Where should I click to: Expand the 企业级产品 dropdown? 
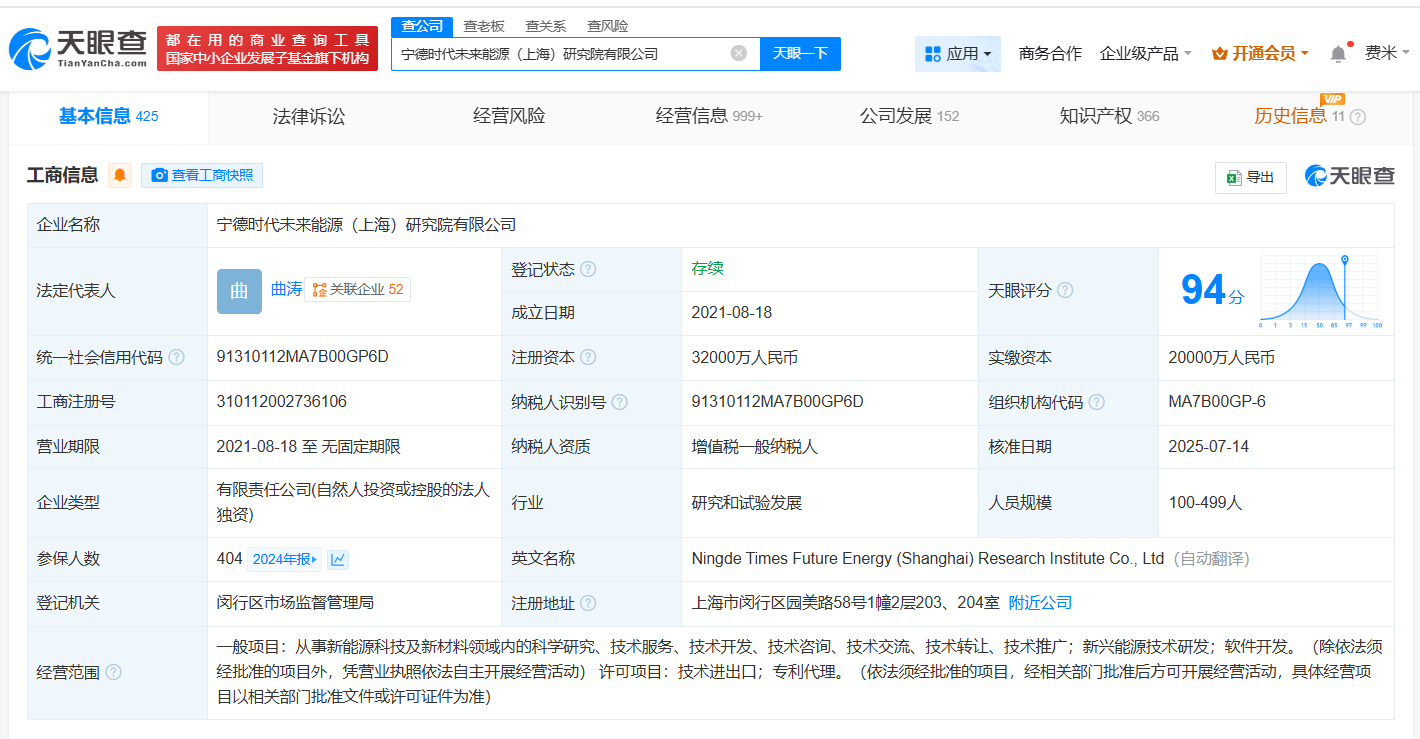[1145, 54]
